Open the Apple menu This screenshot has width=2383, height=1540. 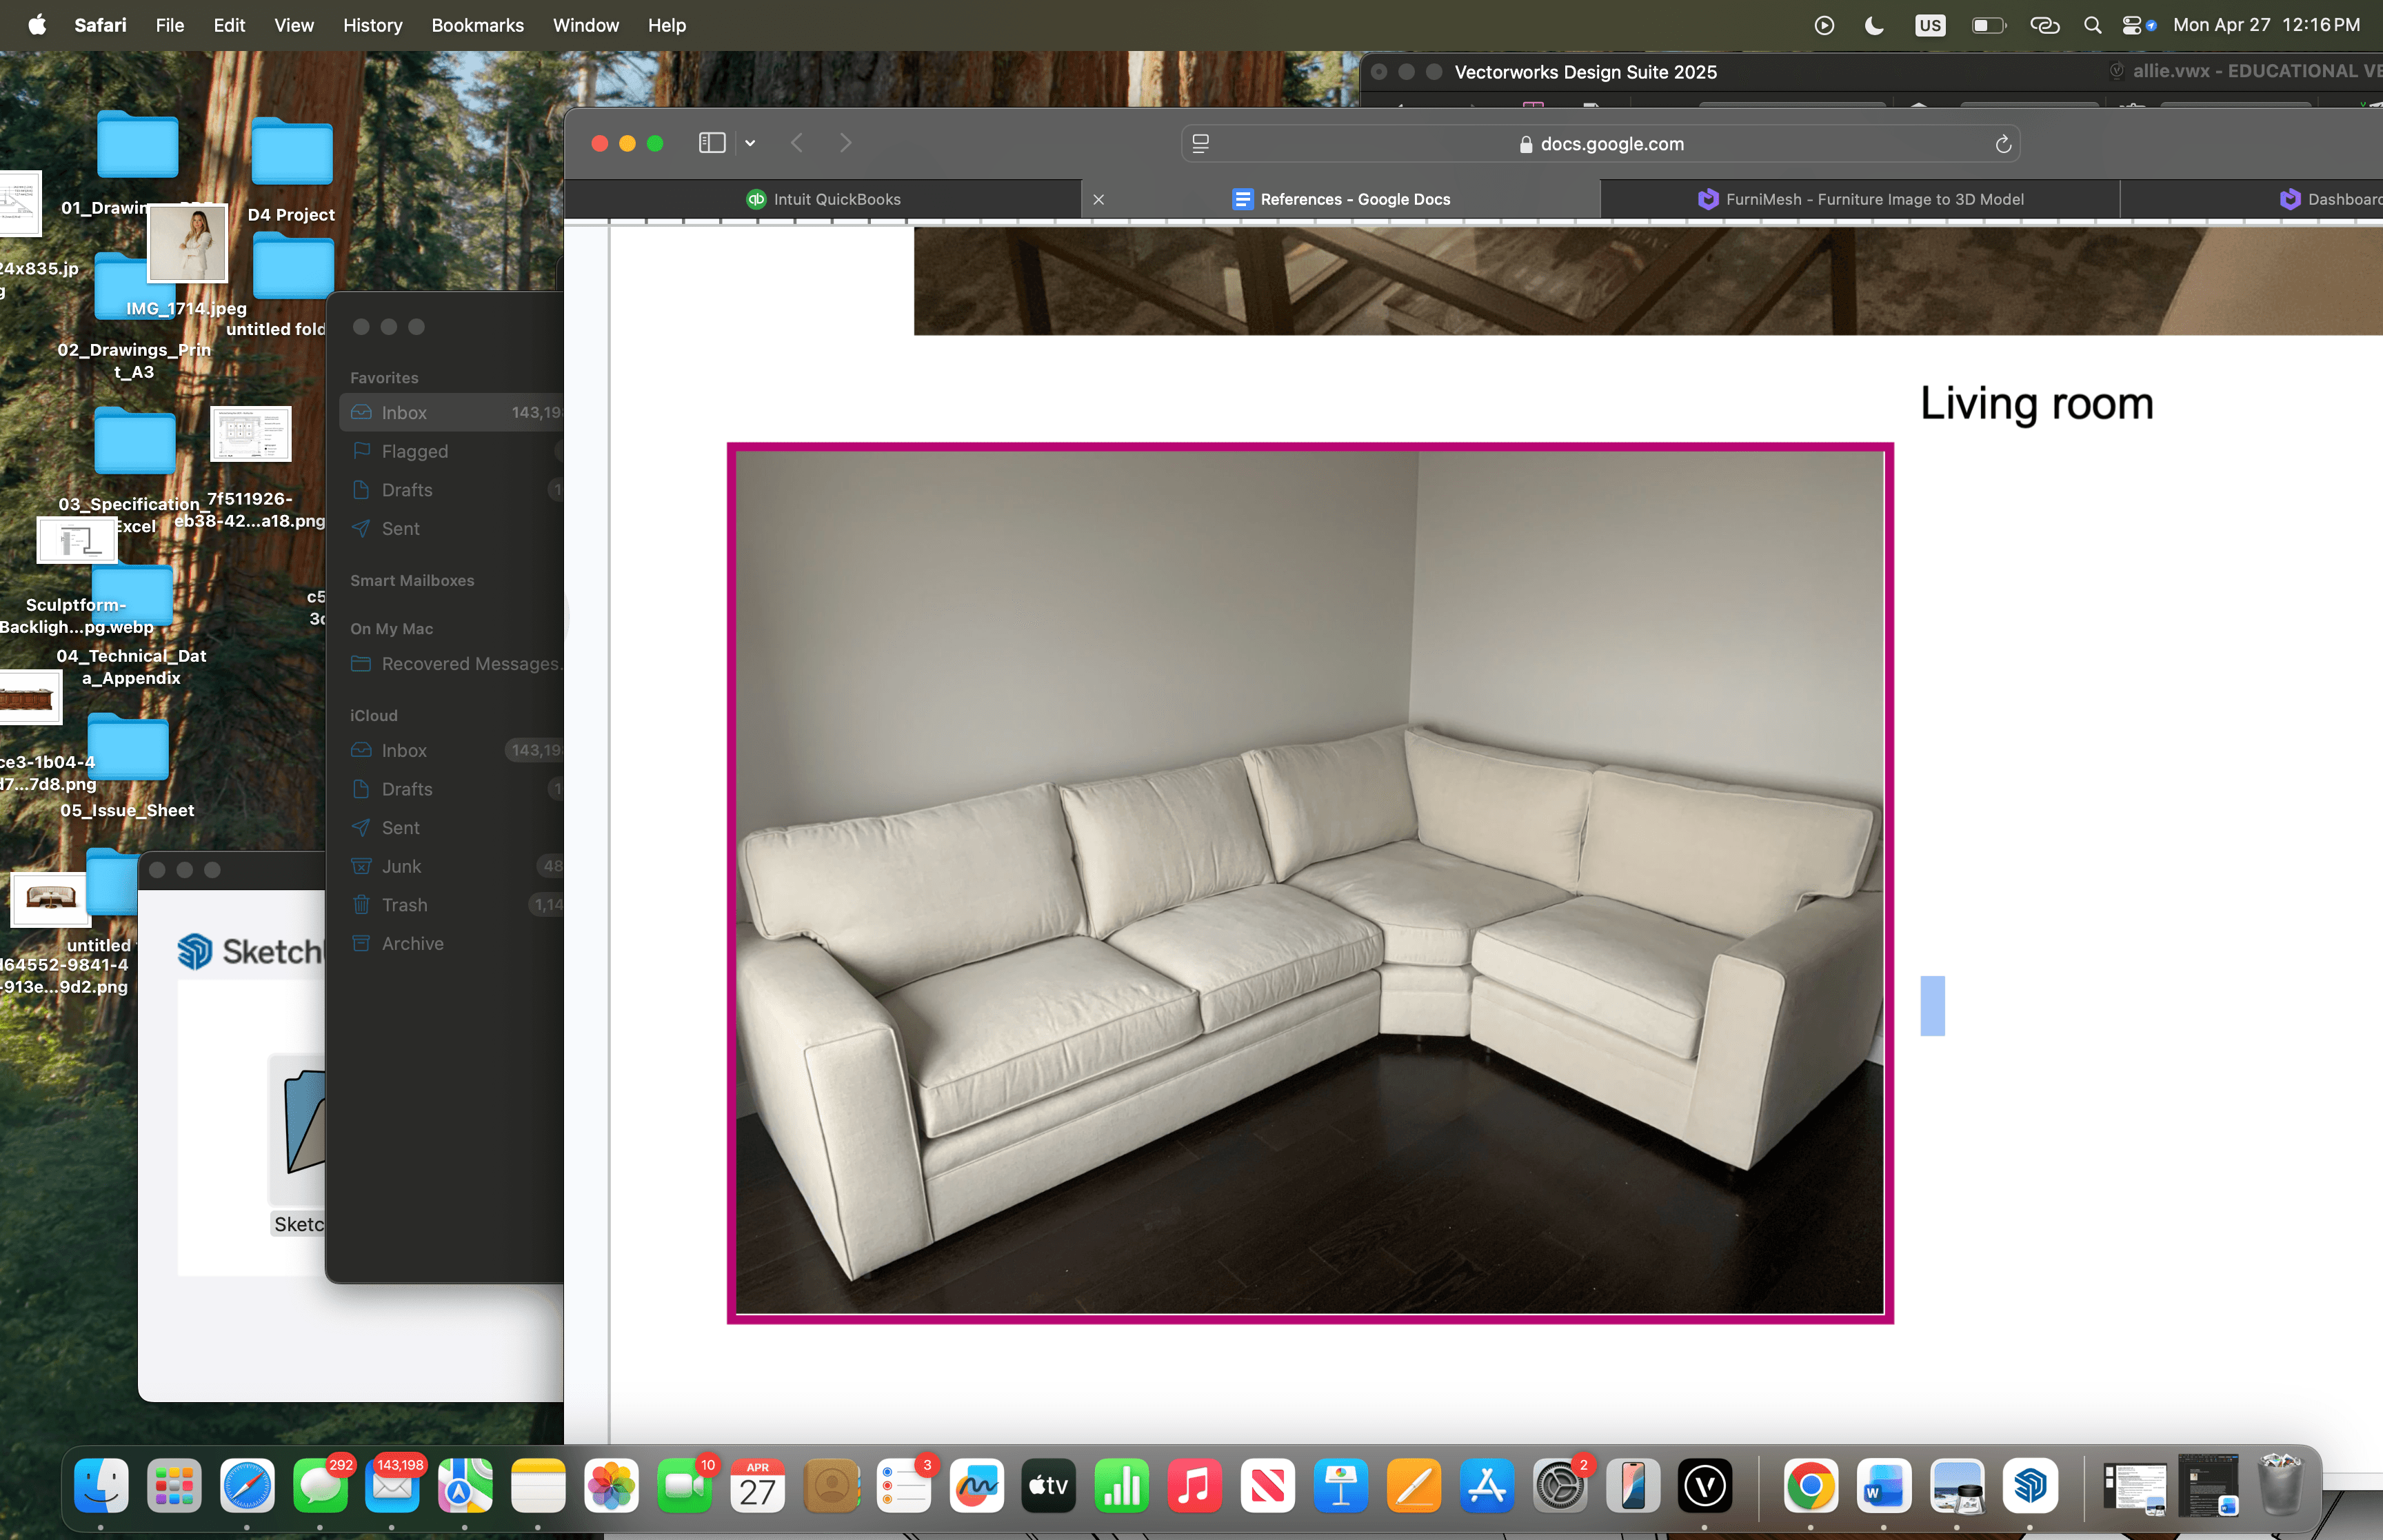pyautogui.click(x=37, y=25)
